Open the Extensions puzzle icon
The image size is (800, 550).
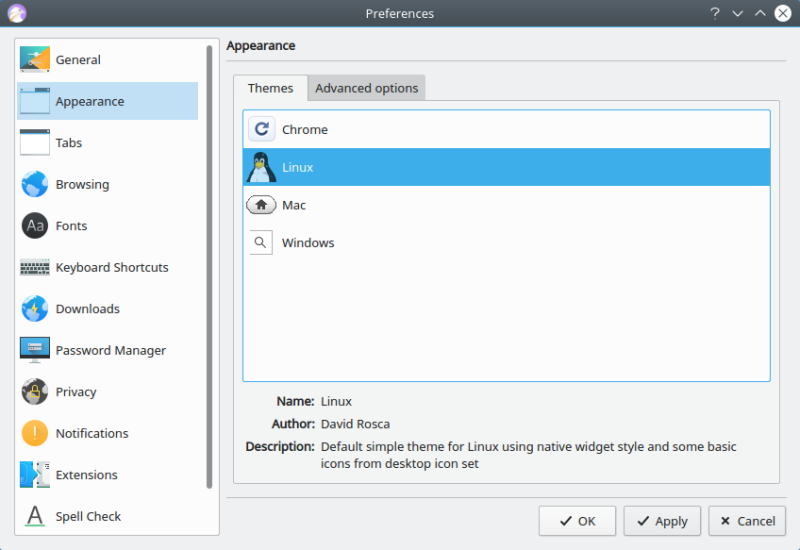[x=35, y=475]
